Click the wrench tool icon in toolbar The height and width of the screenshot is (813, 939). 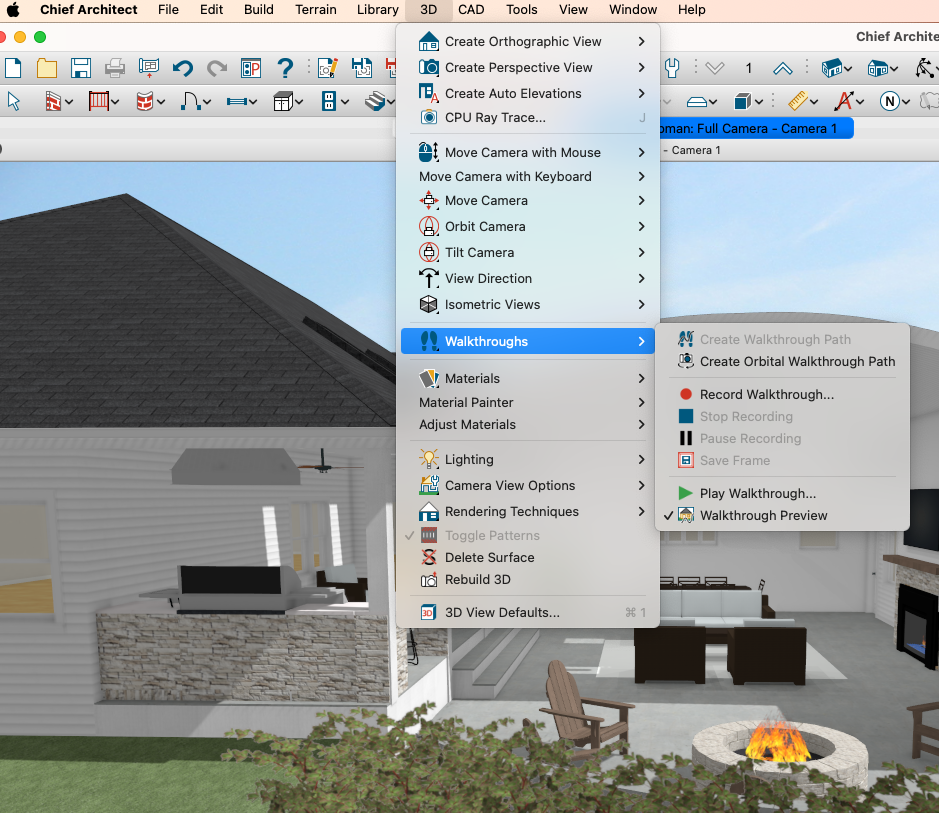(x=672, y=68)
